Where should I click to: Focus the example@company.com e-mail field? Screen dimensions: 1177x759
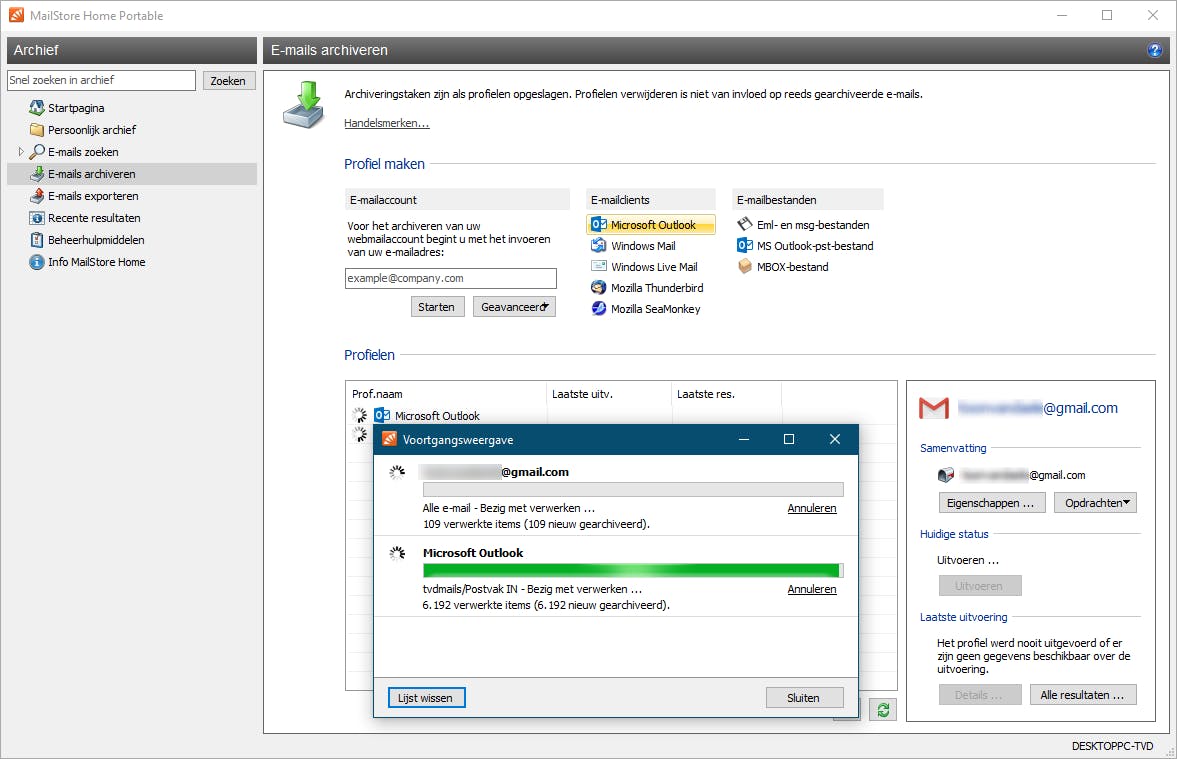(450, 278)
